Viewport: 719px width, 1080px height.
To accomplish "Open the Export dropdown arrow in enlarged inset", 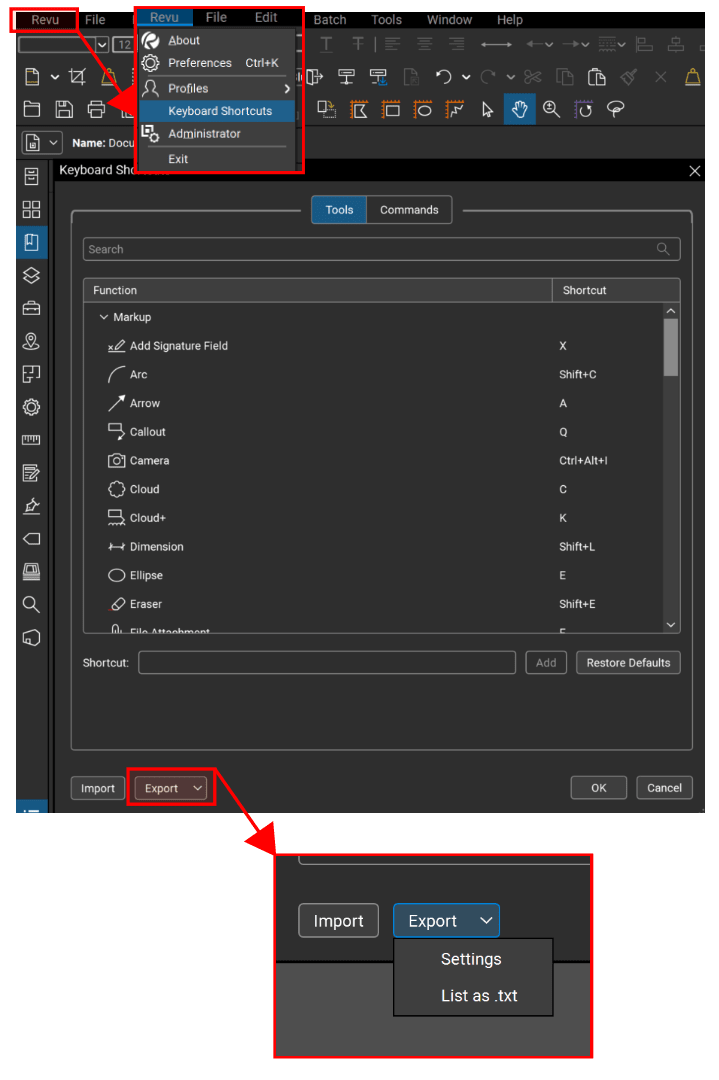I will (x=486, y=920).
